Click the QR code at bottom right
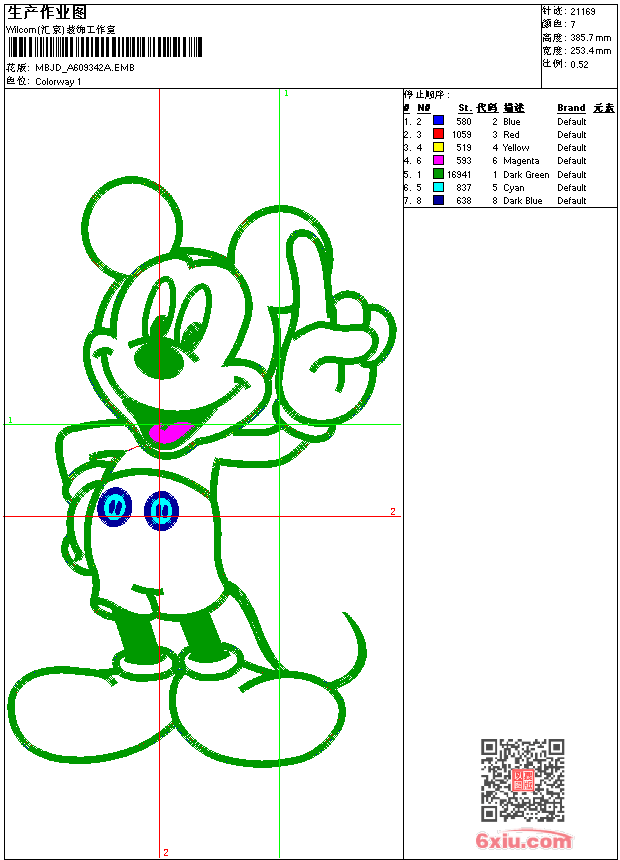The image size is (620, 860). click(523, 780)
